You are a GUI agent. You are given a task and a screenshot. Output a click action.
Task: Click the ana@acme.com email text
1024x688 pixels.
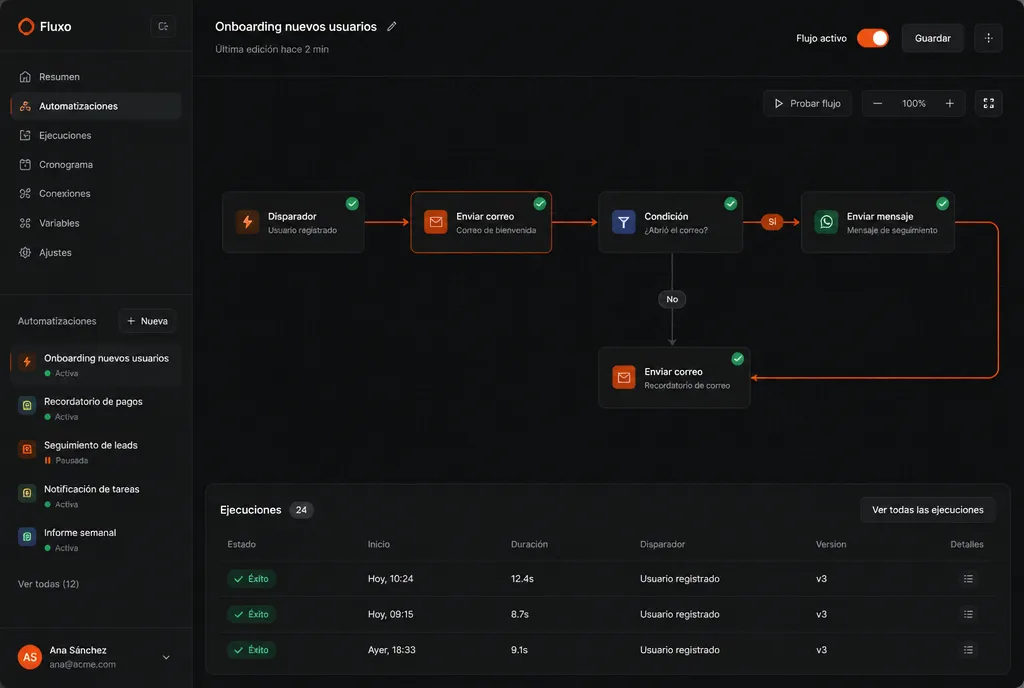[83, 665]
